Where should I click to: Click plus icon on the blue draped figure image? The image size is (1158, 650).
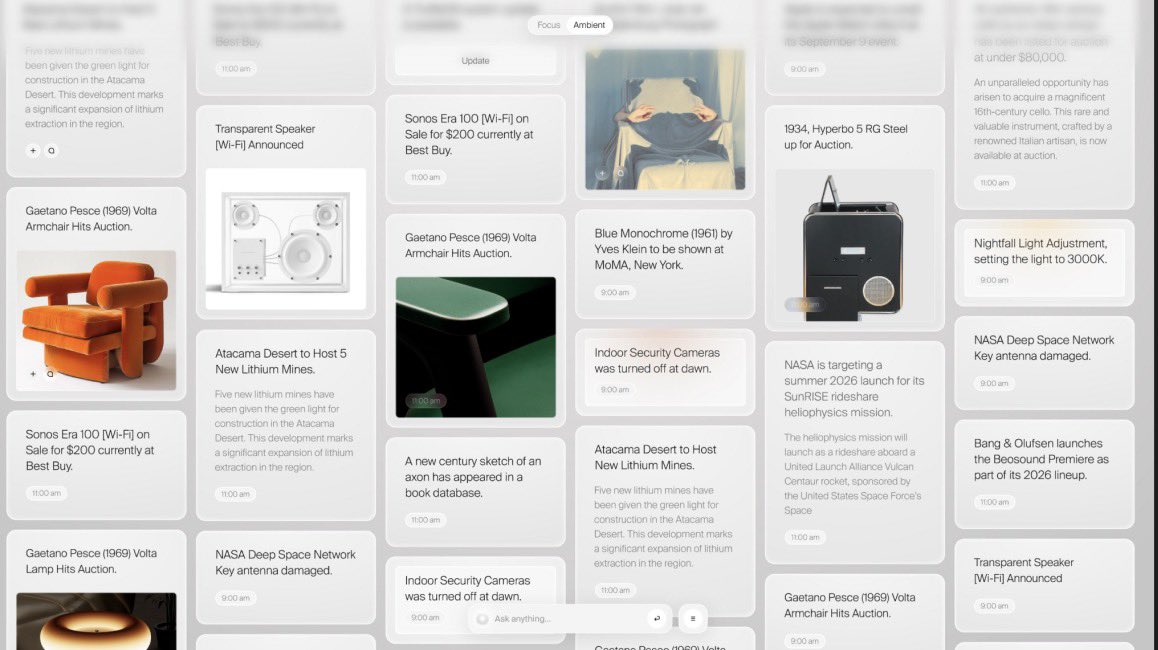pyautogui.click(x=602, y=174)
